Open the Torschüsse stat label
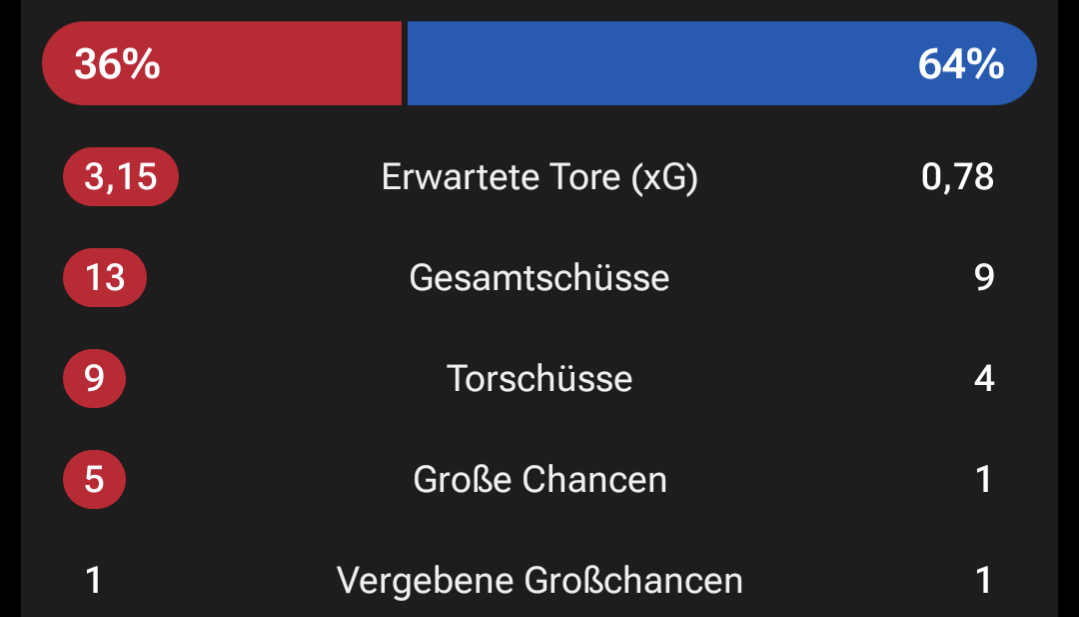The image size is (1079, 617). point(539,379)
